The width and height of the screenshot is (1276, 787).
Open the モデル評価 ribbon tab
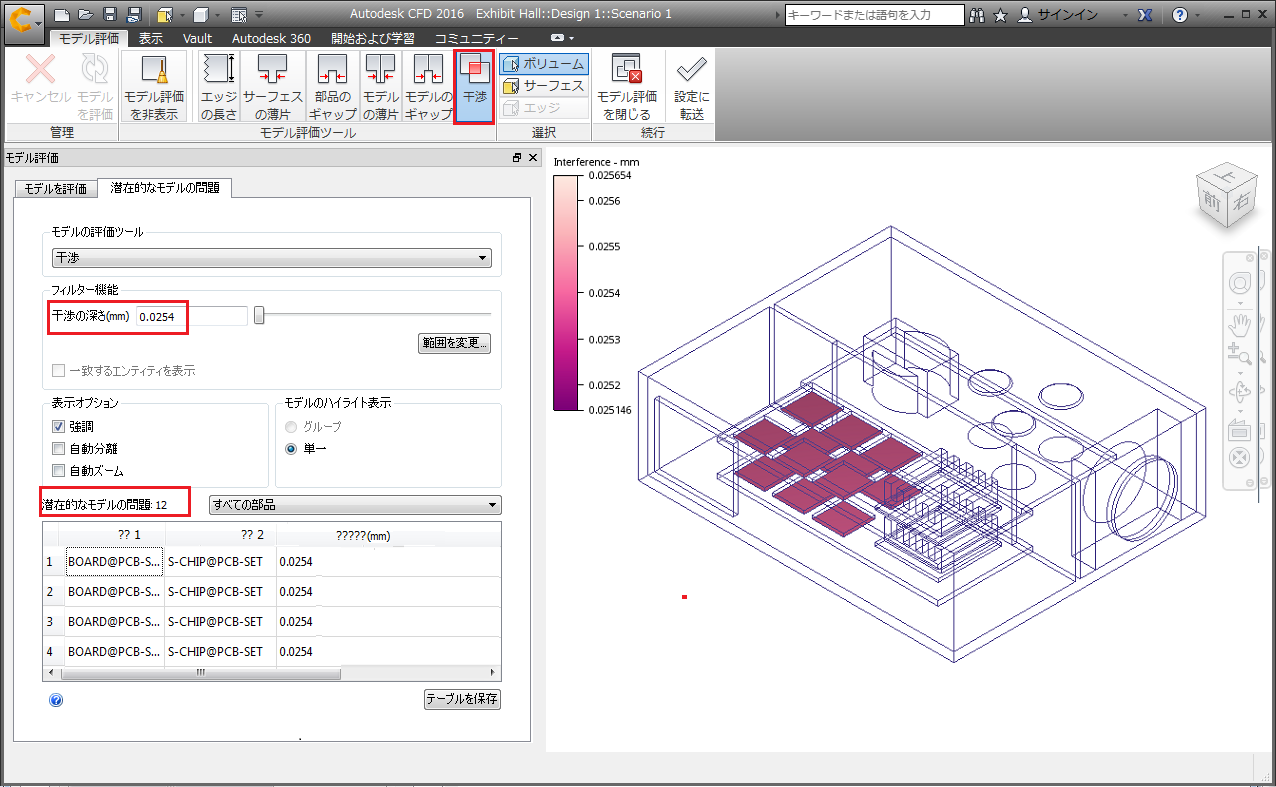click(x=89, y=38)
